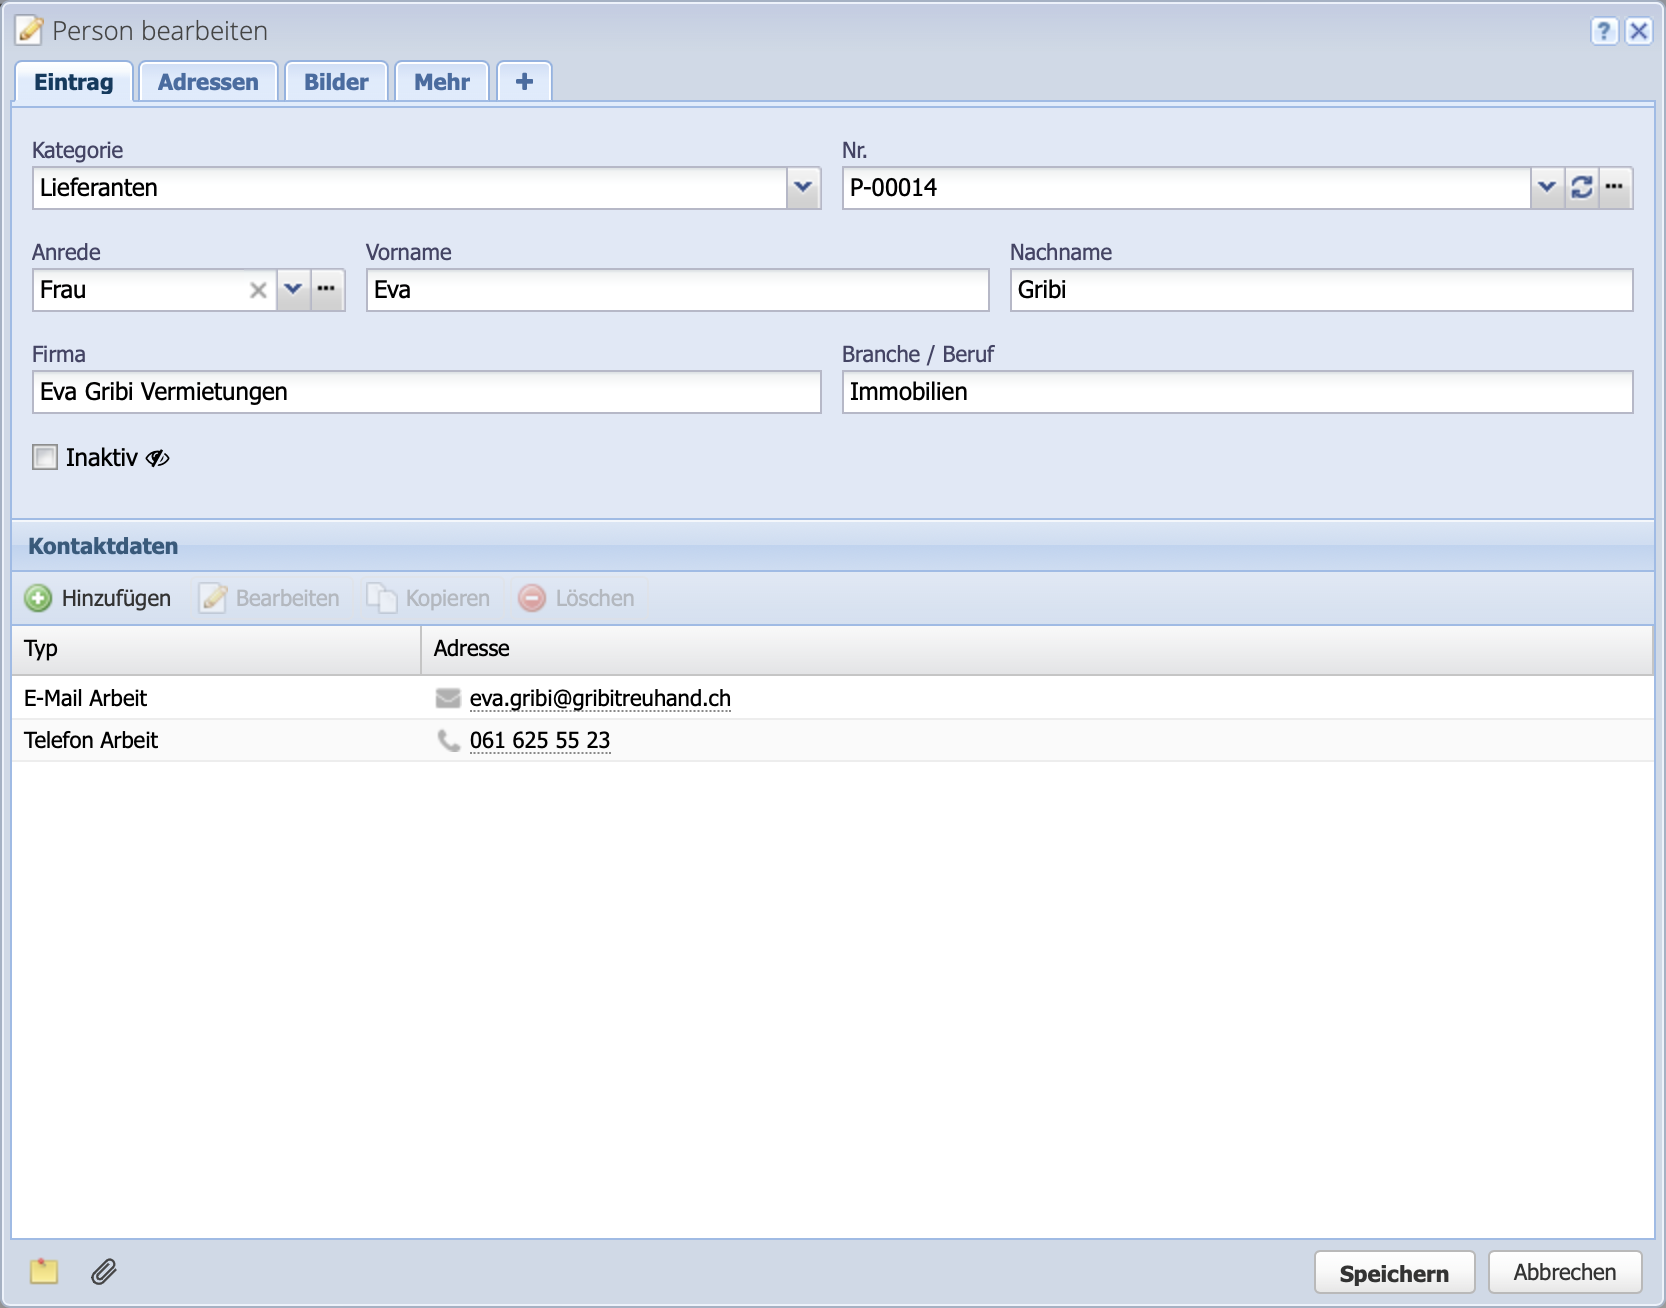Open the Nr. dropdown arrow
Image resolution: width=1666 pixels, height=1308 pixels.
[x=1547, y=188]
